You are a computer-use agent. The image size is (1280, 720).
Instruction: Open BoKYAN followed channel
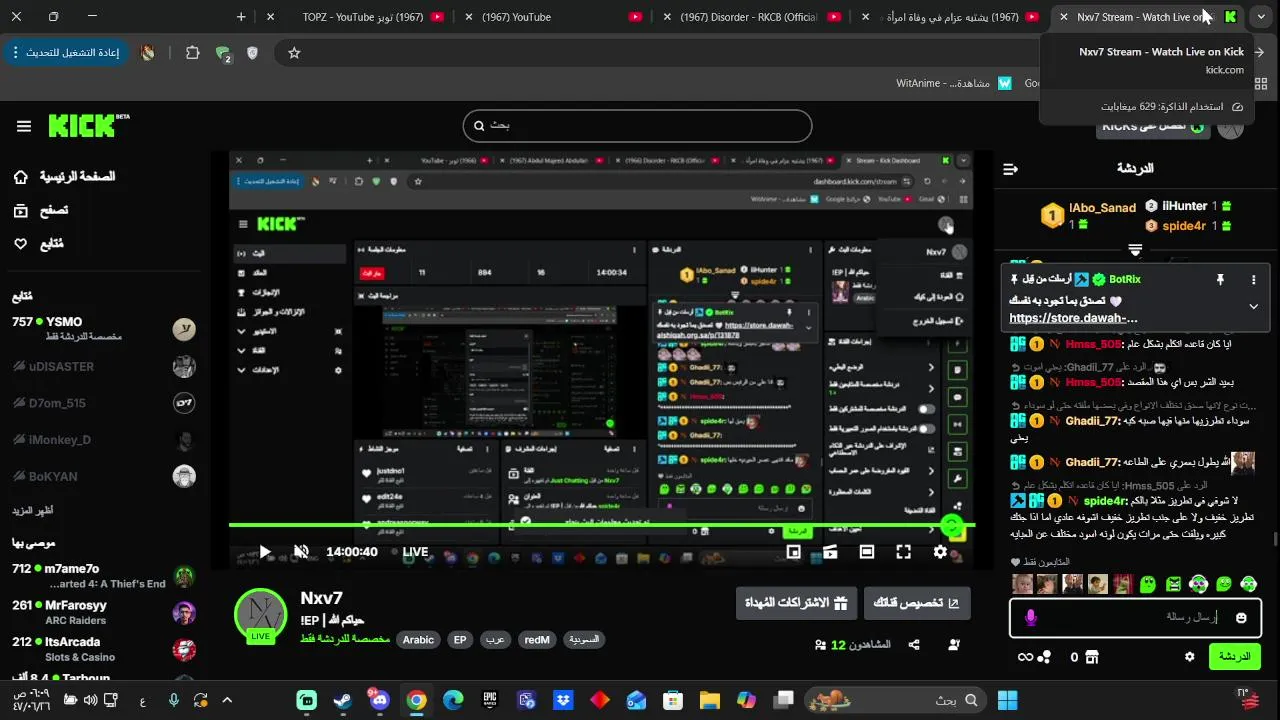click(105, 477)
